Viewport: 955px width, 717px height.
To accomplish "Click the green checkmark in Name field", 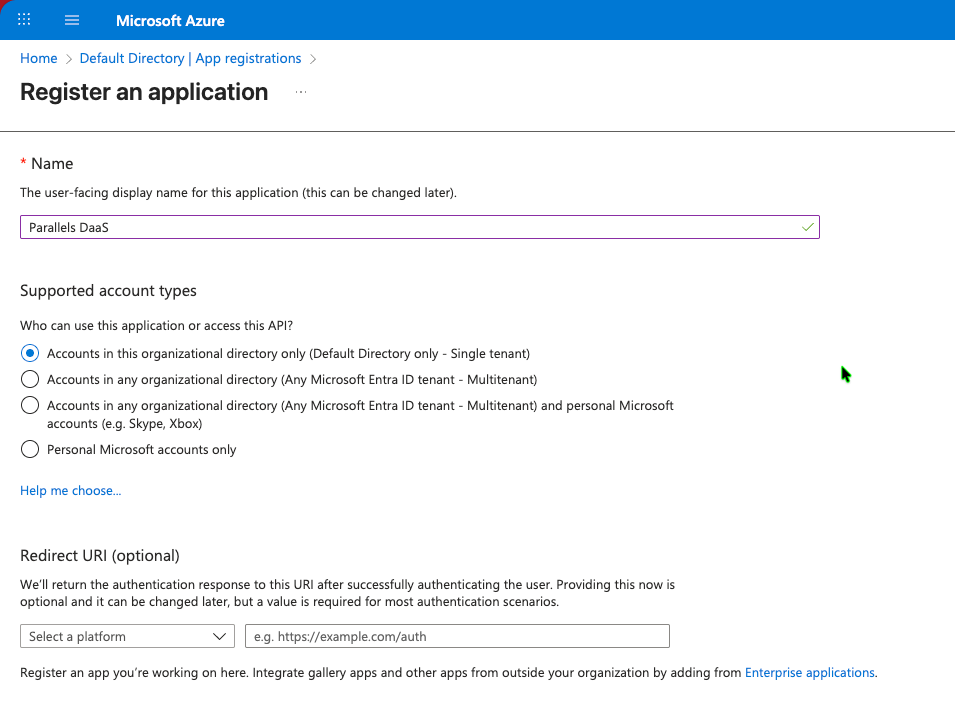I will tap(807, 228).
